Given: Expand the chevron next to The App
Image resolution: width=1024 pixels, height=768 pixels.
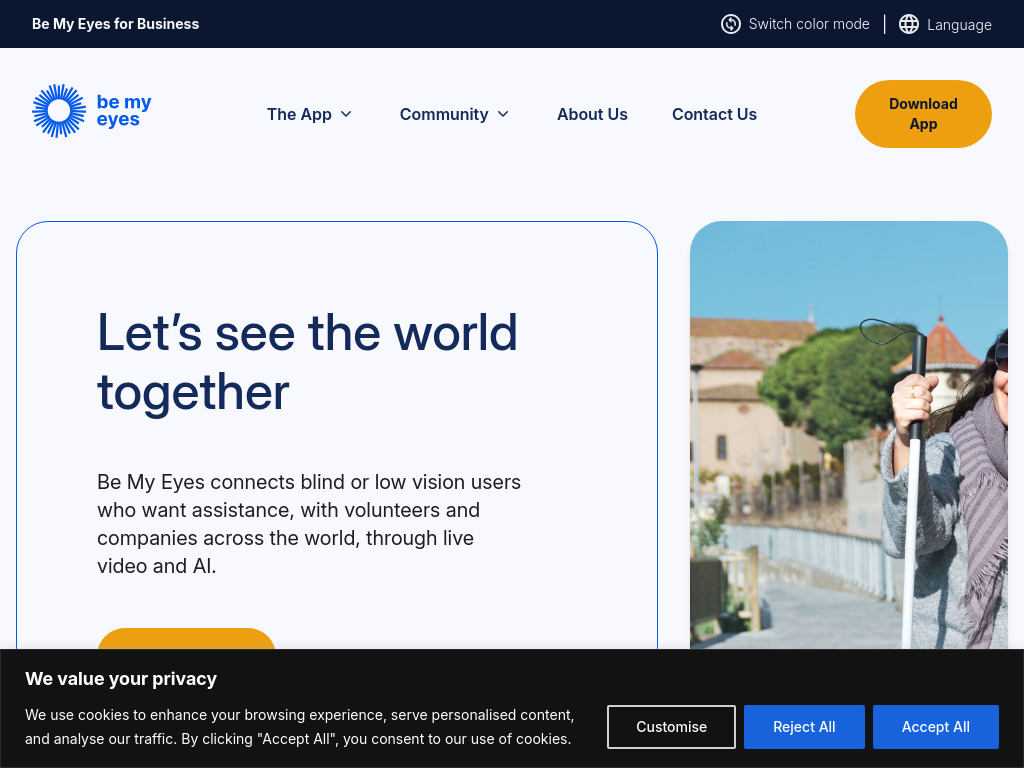Looking at the screenshot, I should (346, 114).
